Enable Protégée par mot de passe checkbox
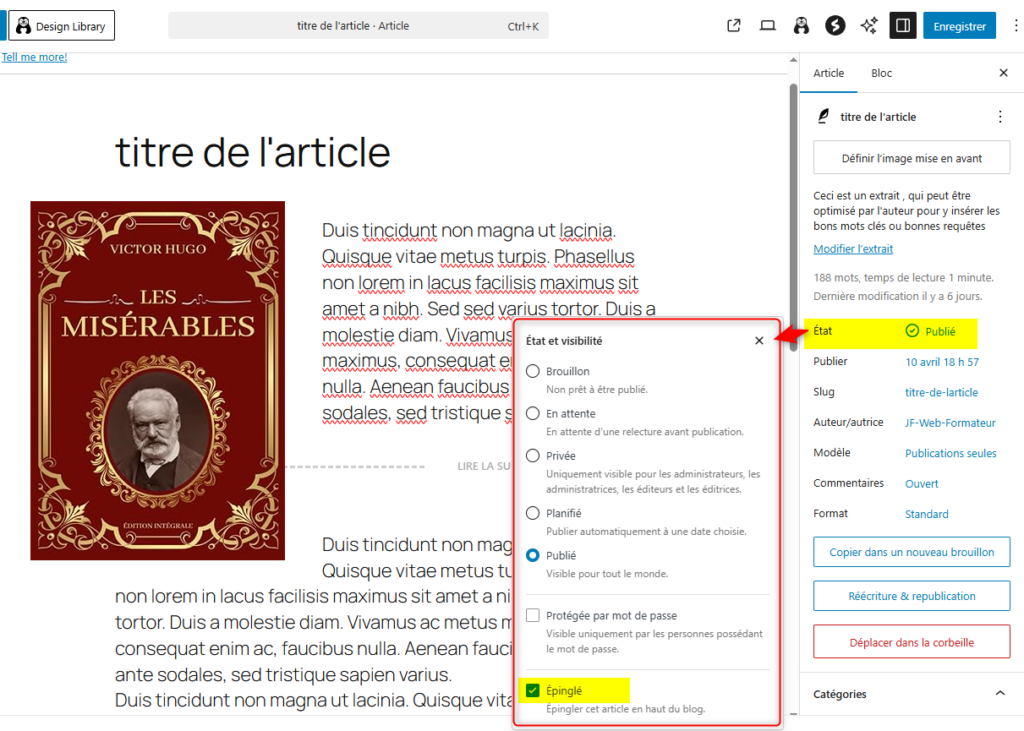 pos(533,615)
